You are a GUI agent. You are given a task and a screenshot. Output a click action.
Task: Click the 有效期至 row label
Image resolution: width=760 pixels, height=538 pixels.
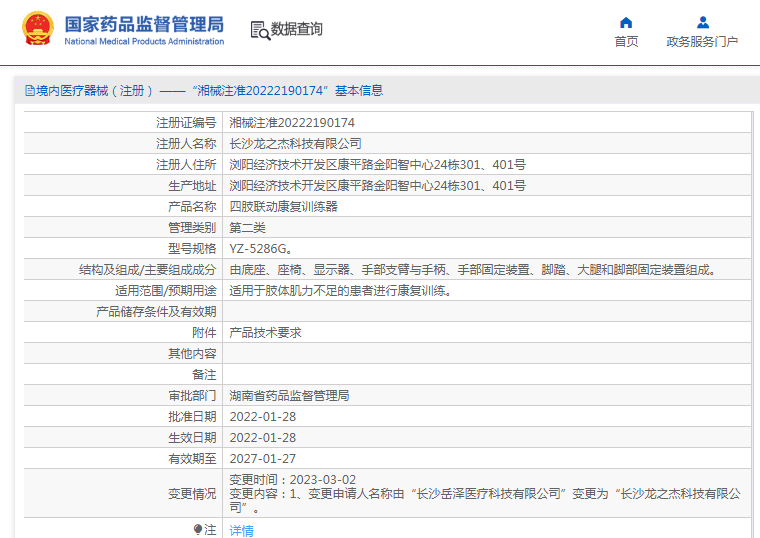click(192, 459)
